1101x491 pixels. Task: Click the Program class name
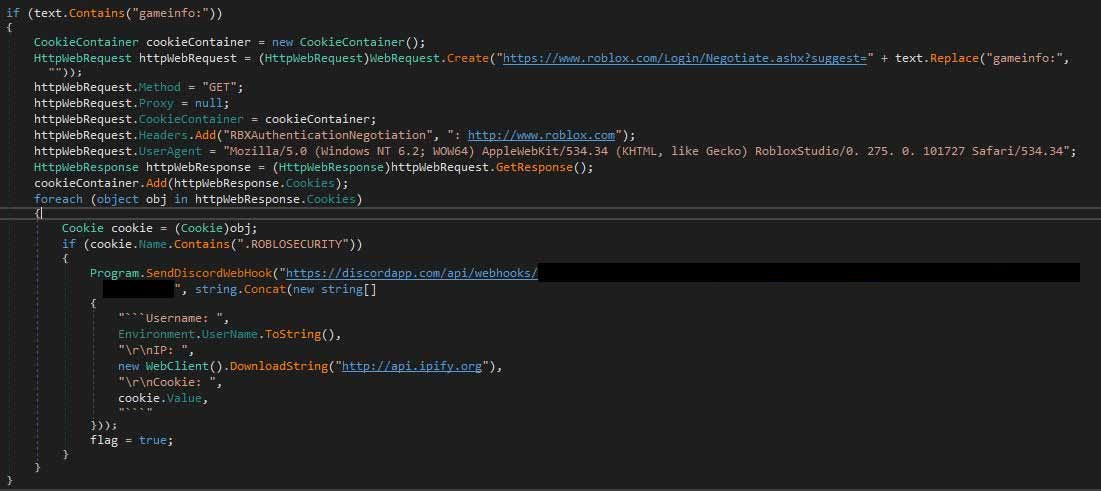(x=114, y=273)
